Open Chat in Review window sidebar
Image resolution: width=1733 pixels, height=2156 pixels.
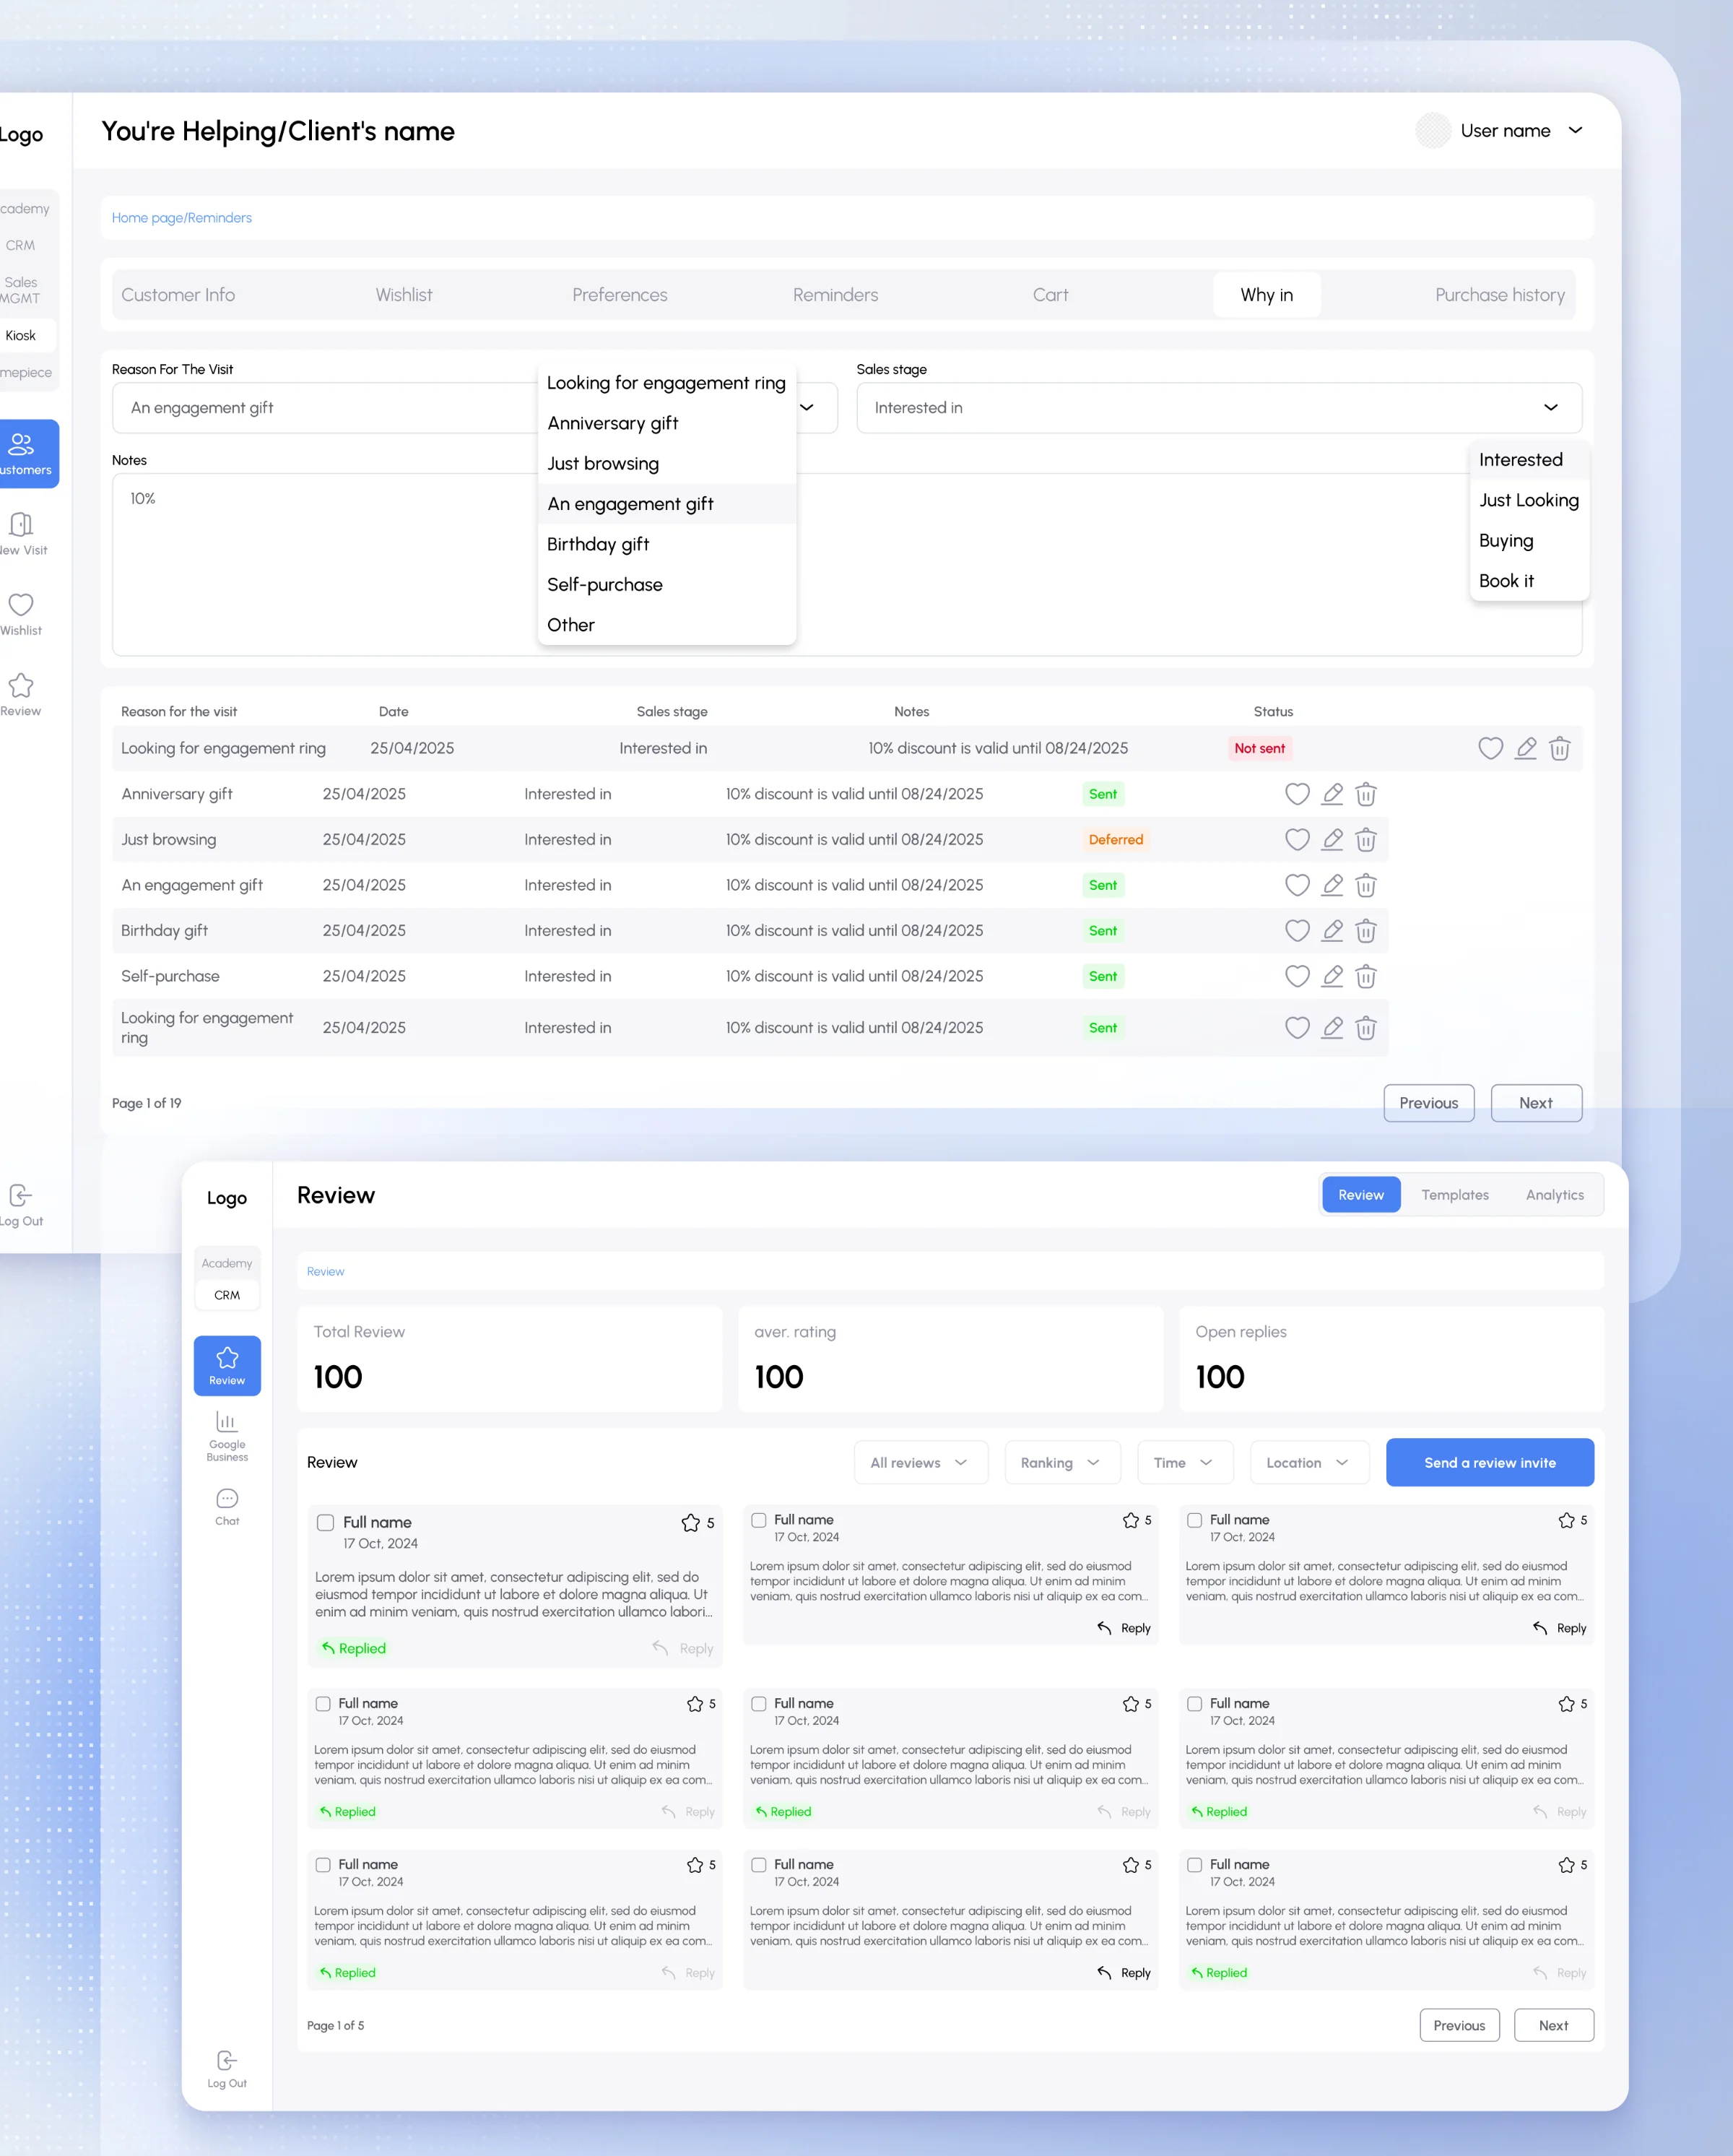pyautogui.click(x=227, y=1507)
